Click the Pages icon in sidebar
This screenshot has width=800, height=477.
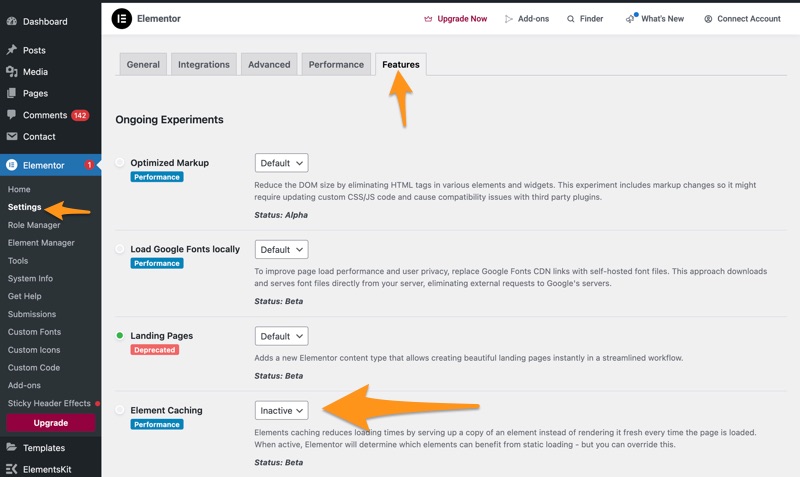point(12,93)
